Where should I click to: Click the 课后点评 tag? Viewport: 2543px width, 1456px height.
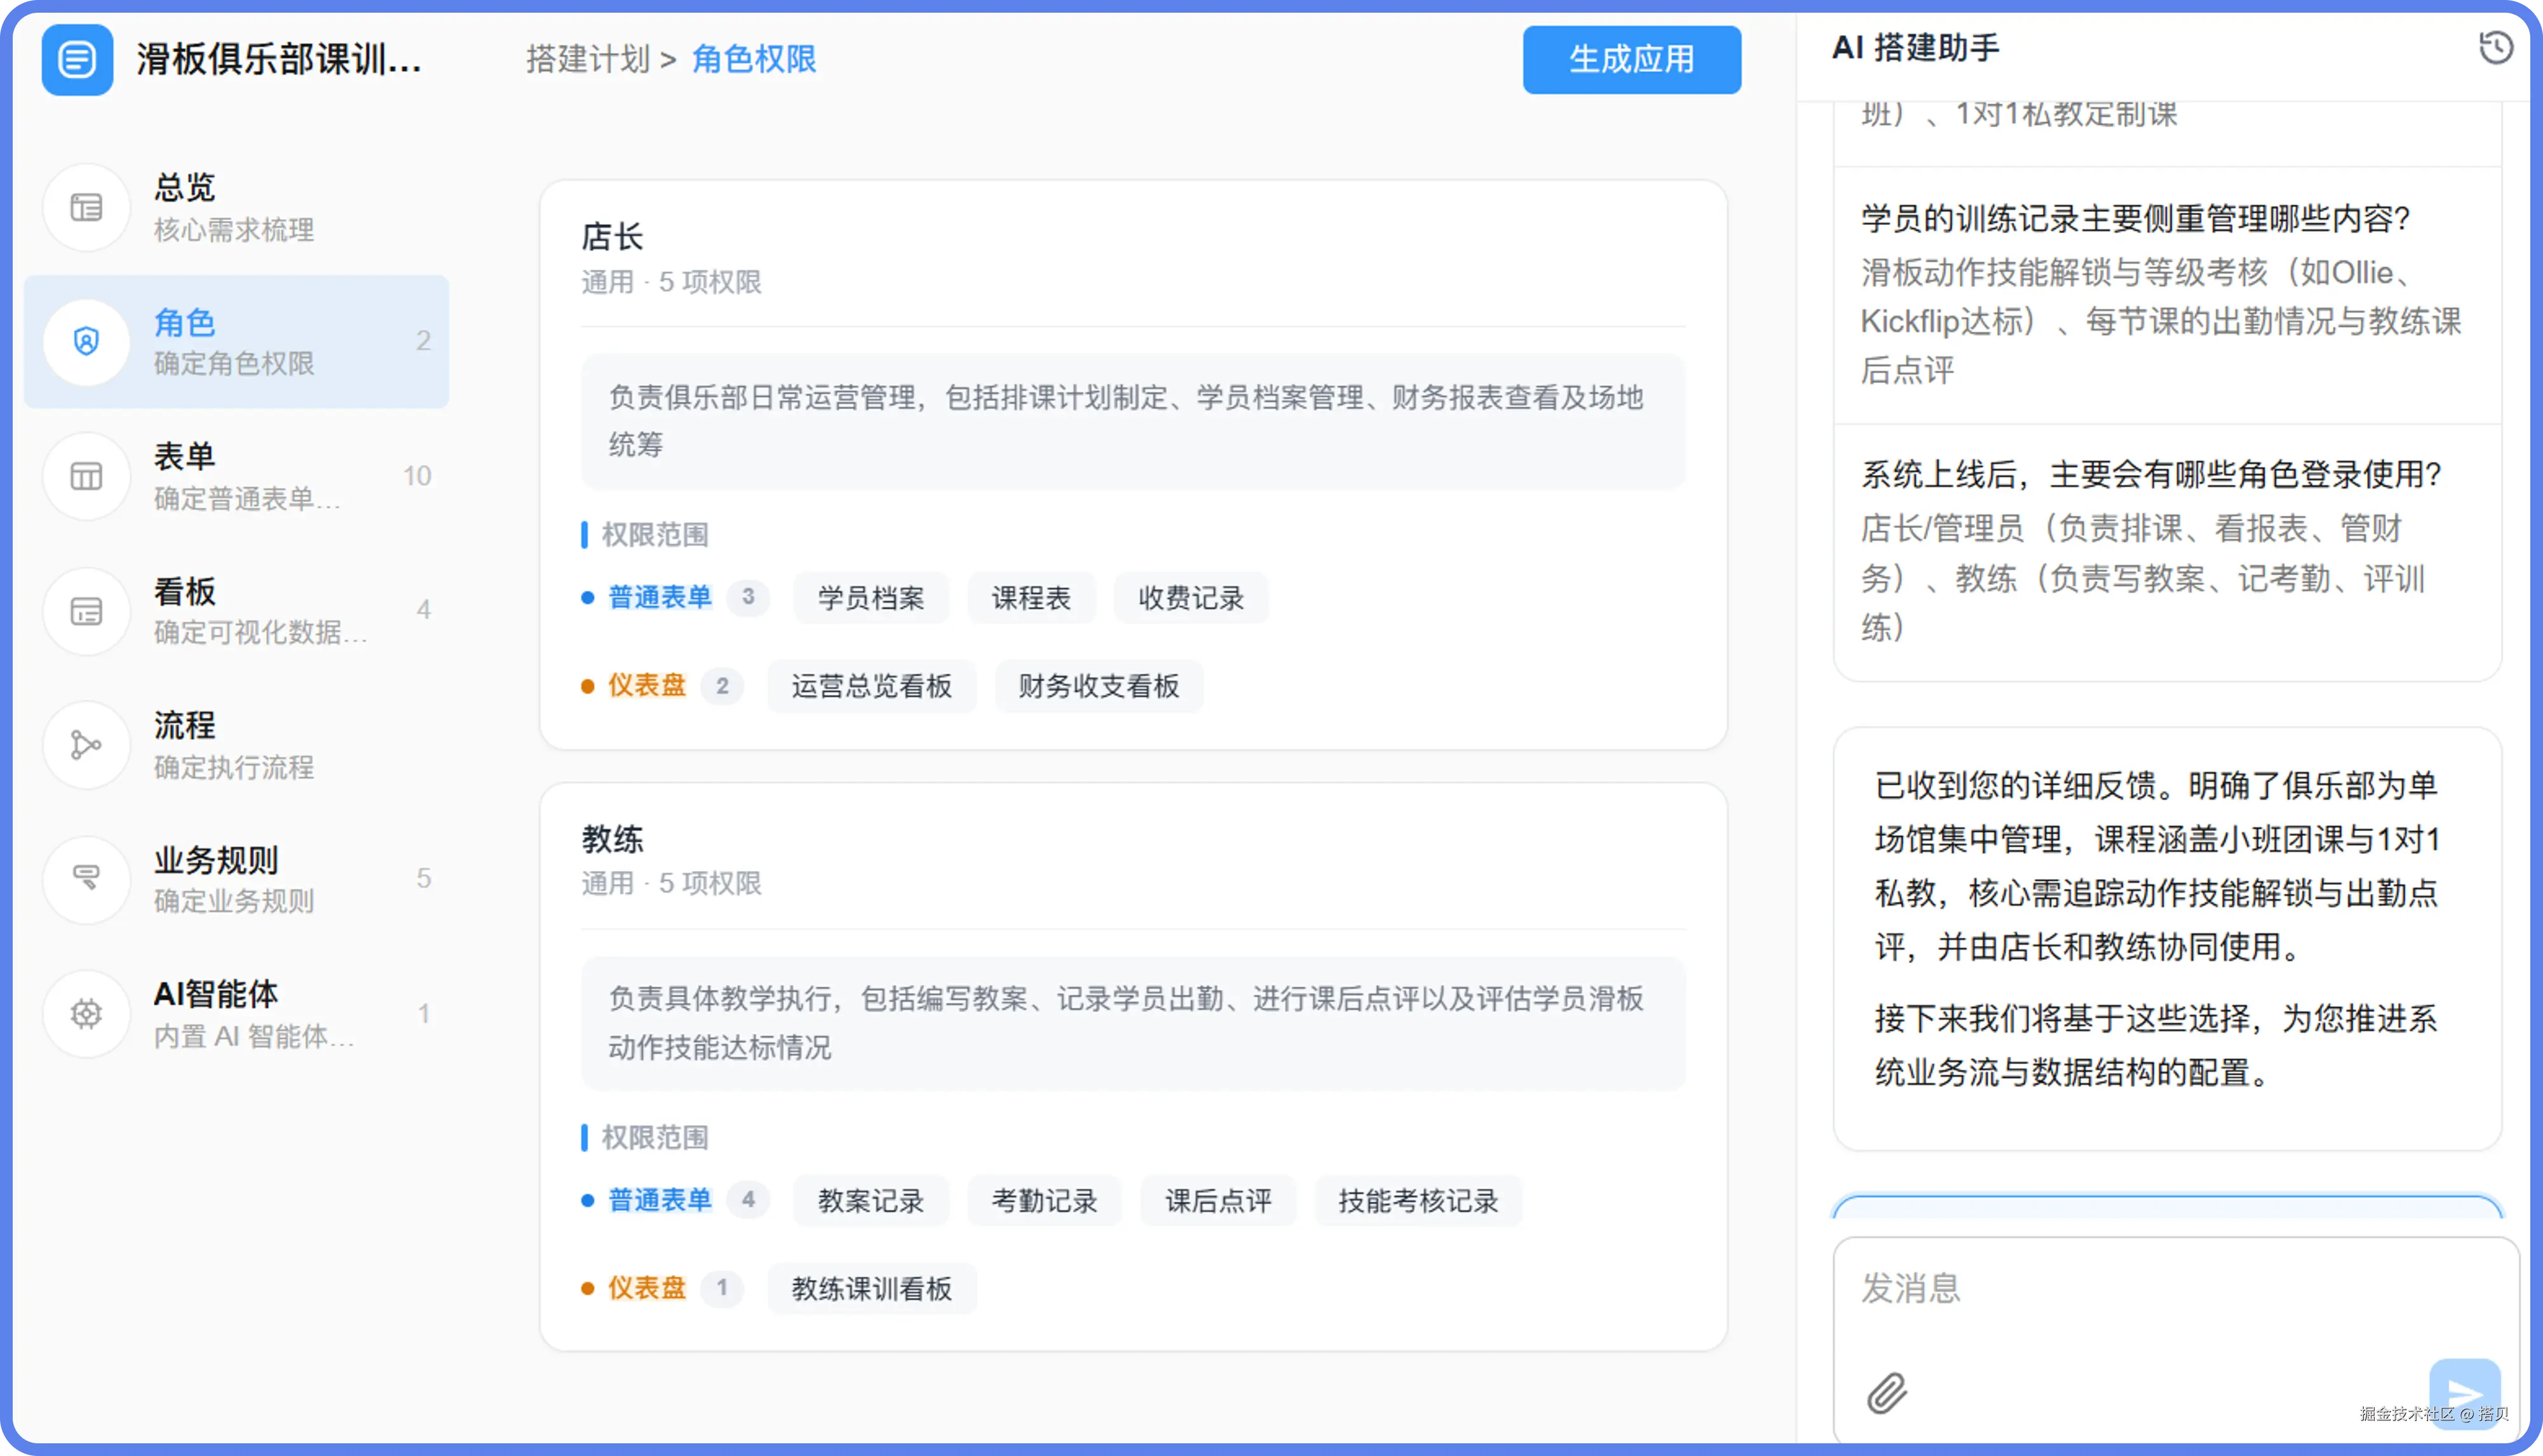[x=1218, y=1201]
